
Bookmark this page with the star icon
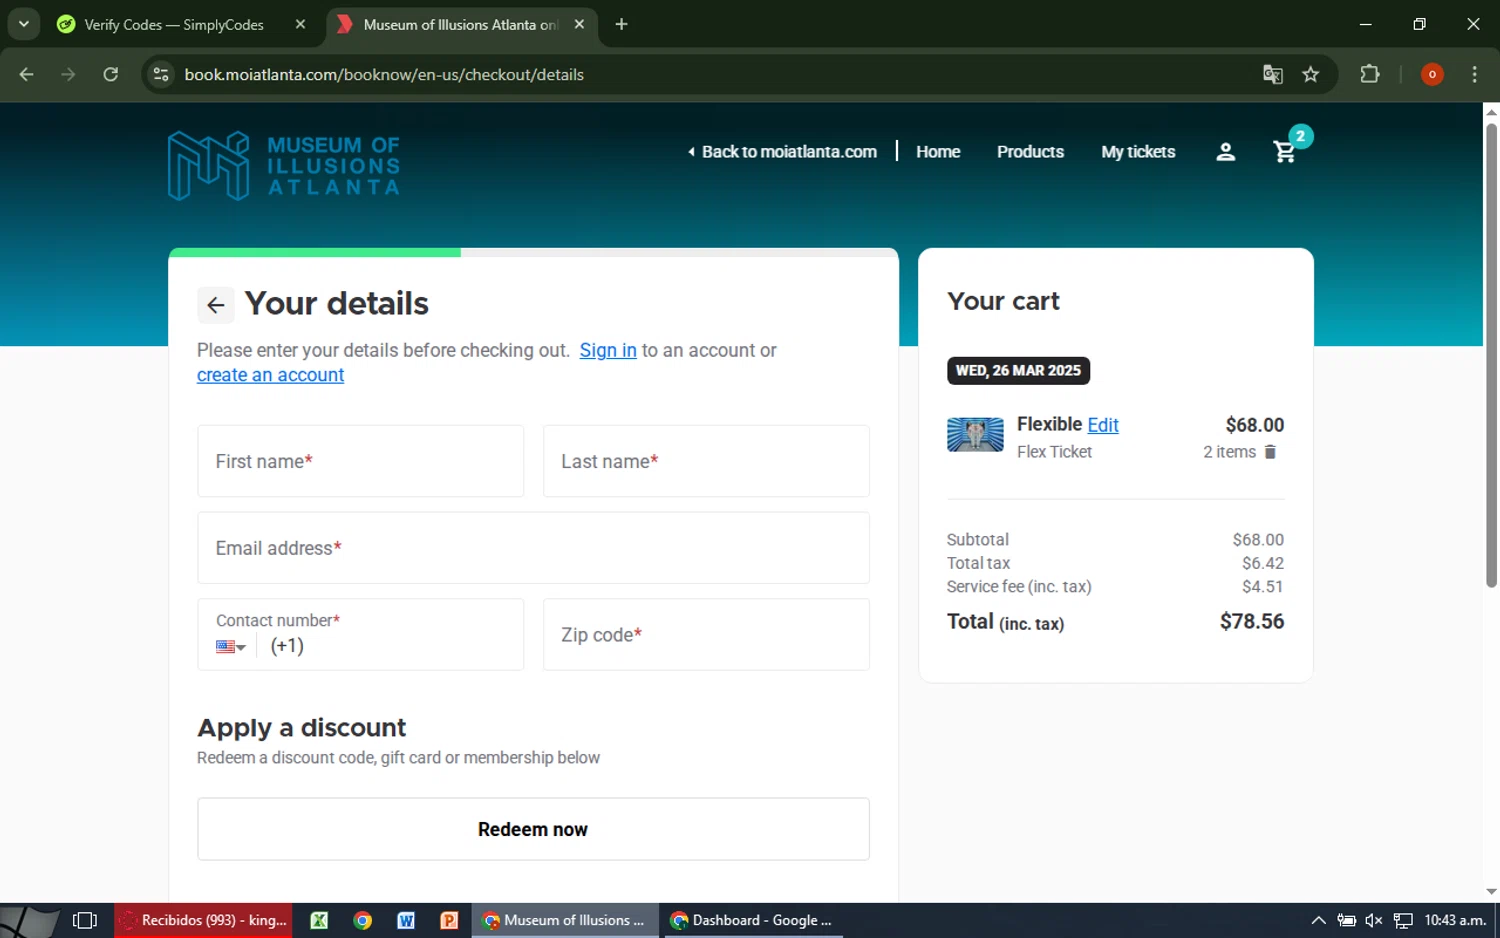(x=1310, y=74)
